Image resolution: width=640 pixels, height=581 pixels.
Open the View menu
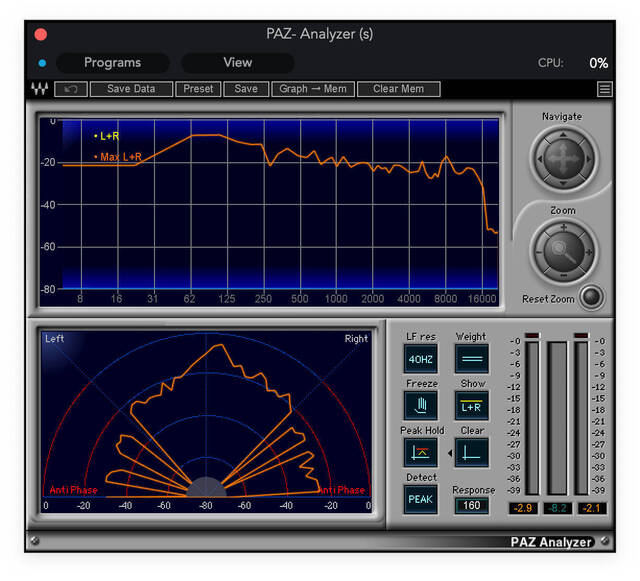(238, 62)
